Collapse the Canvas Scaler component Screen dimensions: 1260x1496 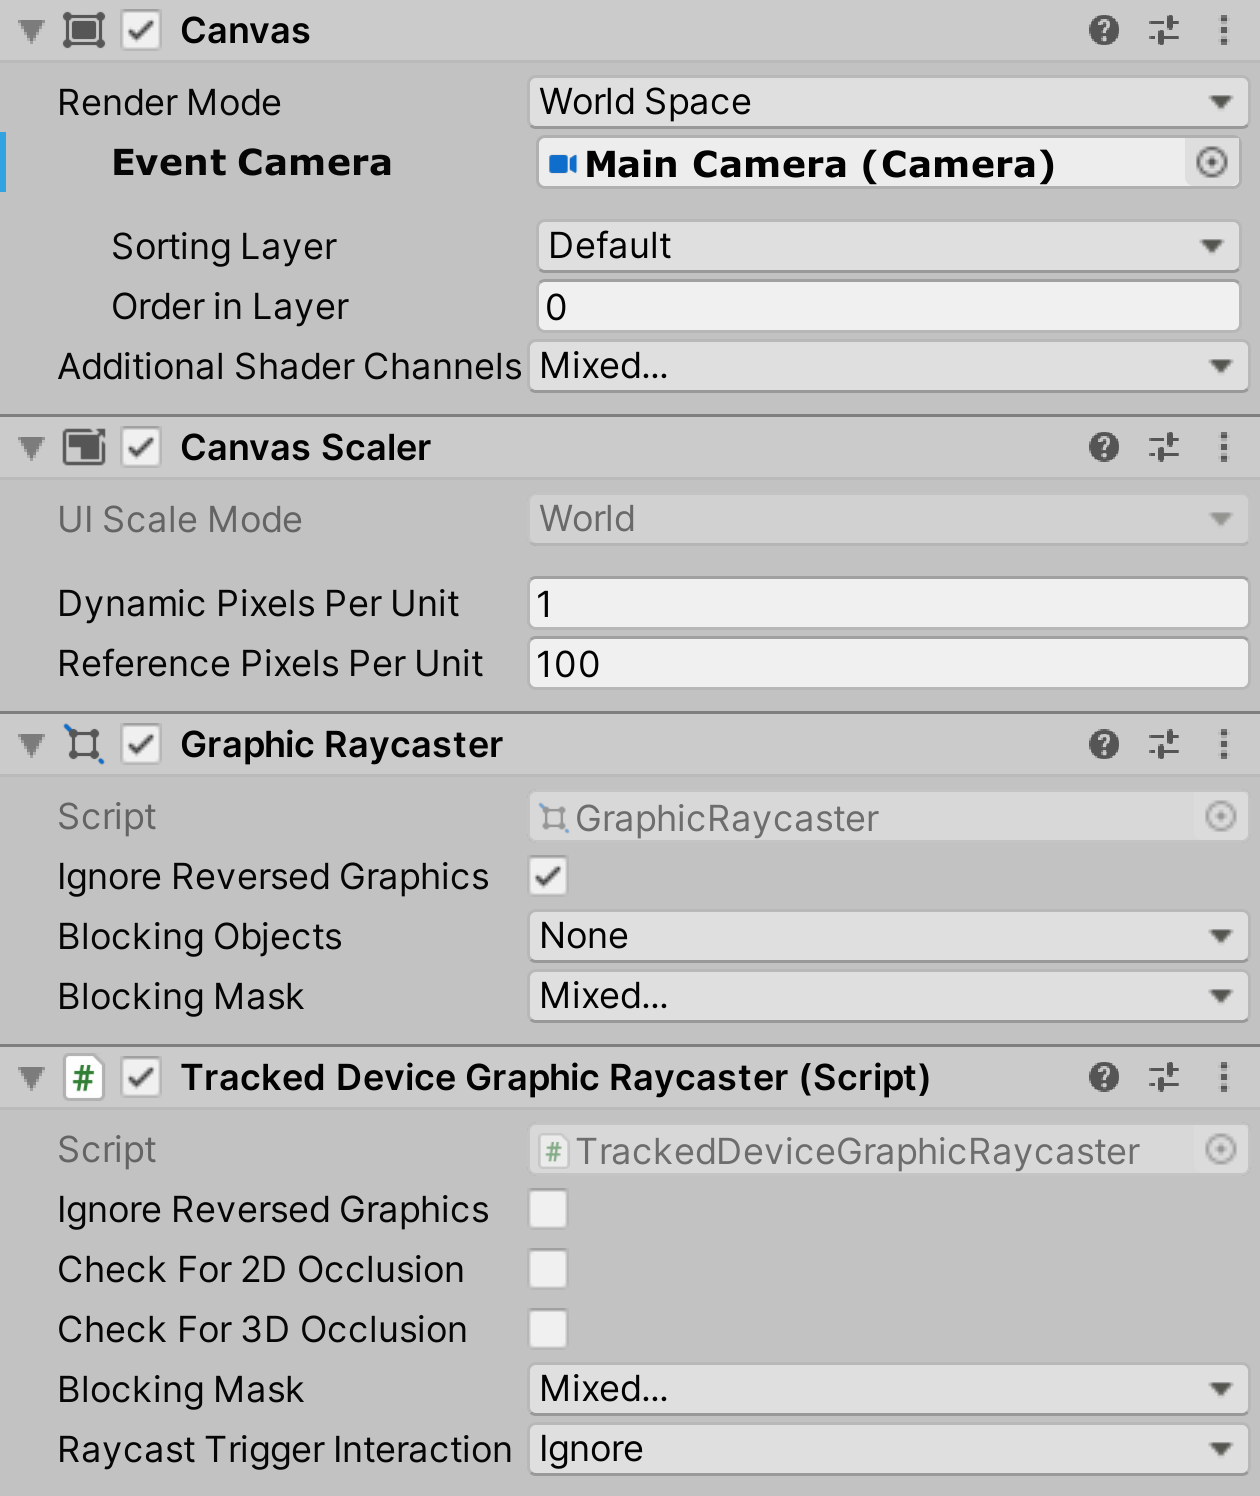coord(30,448)
